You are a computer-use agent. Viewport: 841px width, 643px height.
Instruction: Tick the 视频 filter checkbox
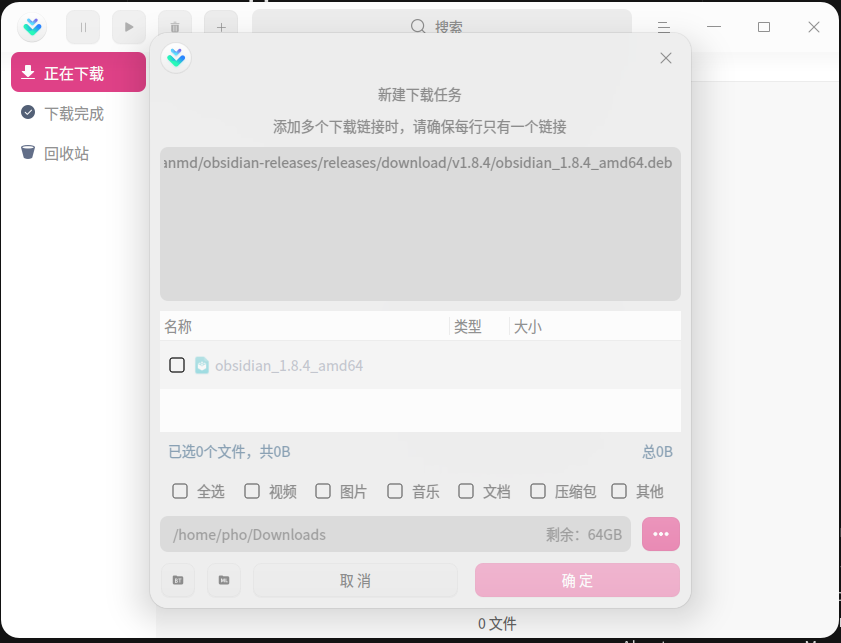click(252, 491)
